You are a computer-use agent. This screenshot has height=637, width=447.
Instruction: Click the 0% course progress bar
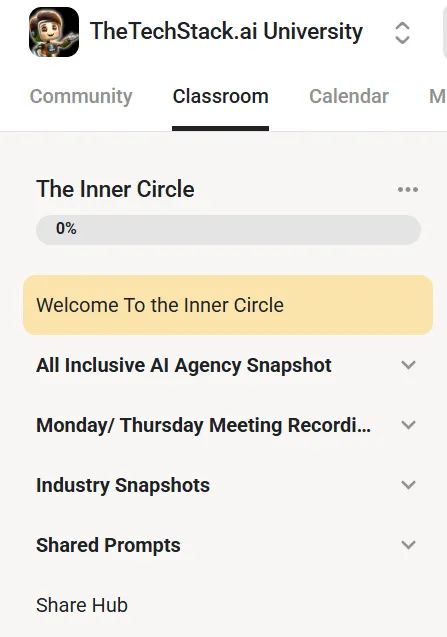[x=228, y=230]
